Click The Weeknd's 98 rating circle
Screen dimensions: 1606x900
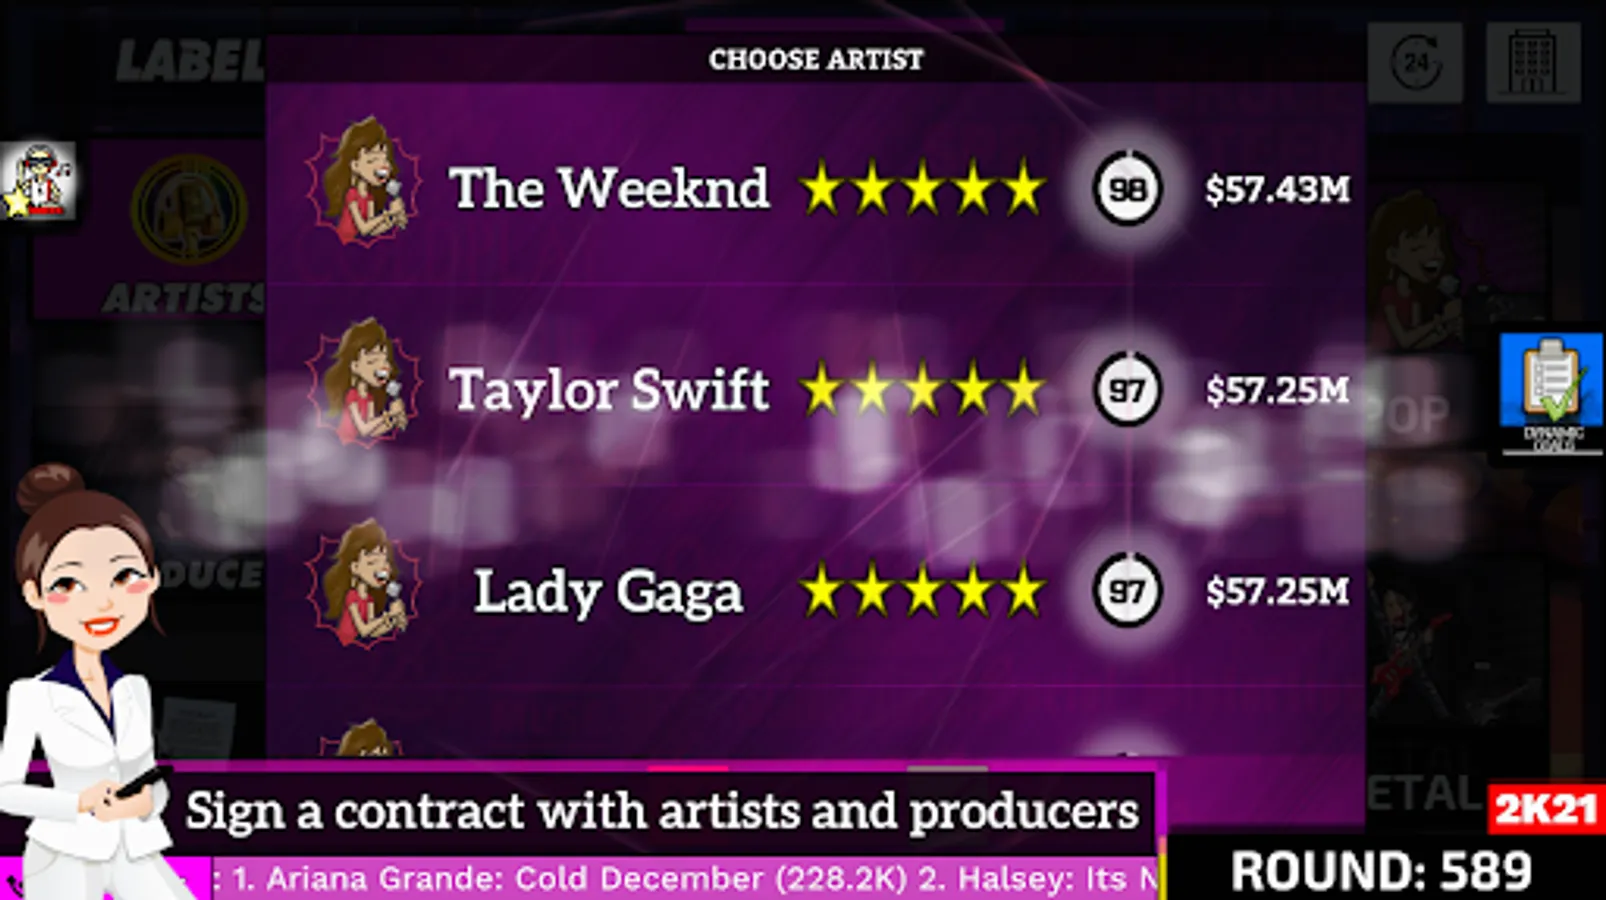(x=1127, y=188)
